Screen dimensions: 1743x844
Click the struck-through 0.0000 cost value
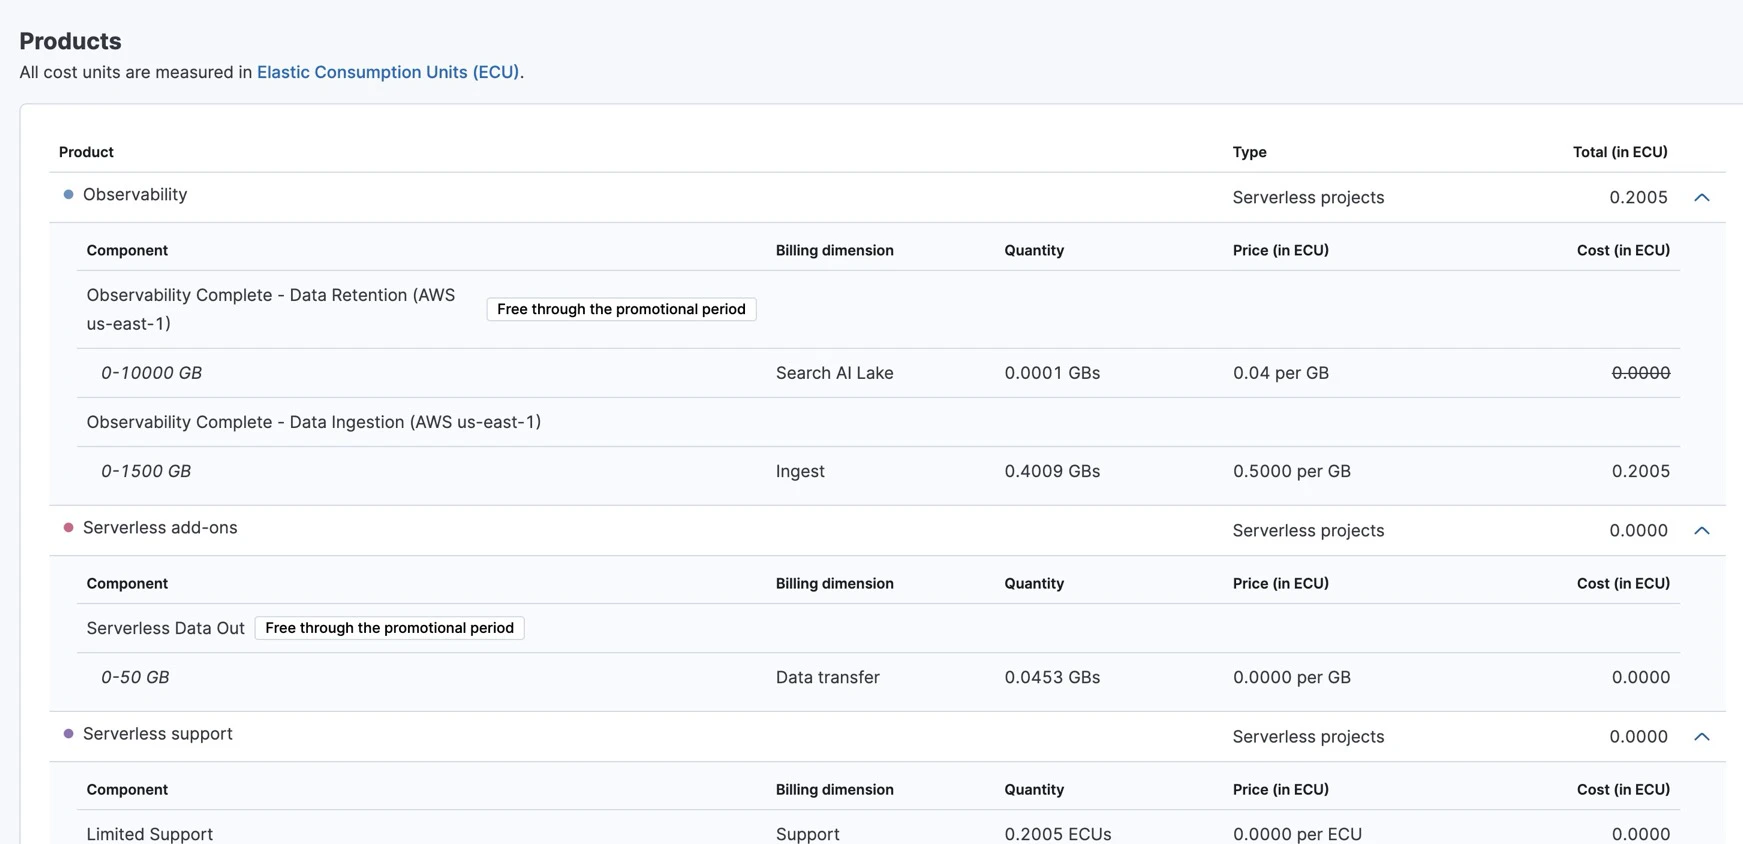(1640, 373)
